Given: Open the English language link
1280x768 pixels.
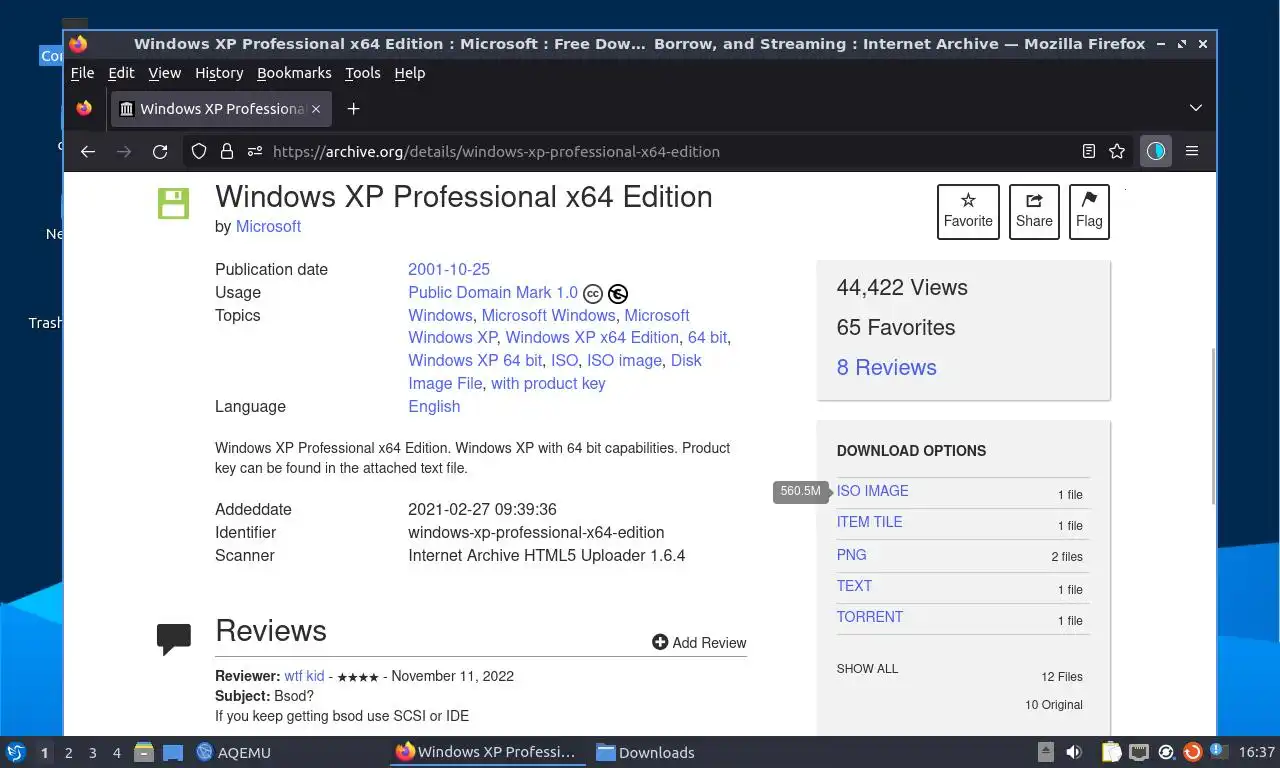Looking at the screenshot, I should click(434, 407).
